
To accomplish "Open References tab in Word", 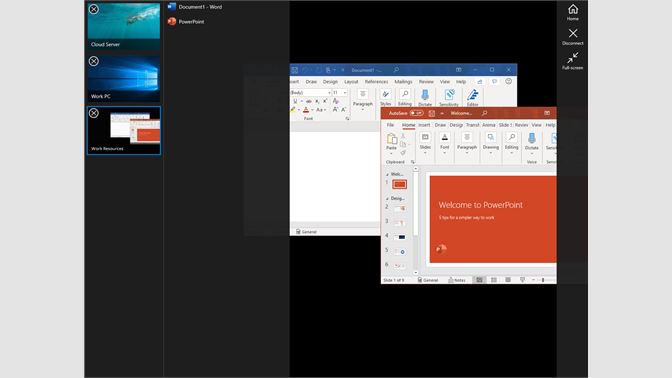I will point(376,82).
